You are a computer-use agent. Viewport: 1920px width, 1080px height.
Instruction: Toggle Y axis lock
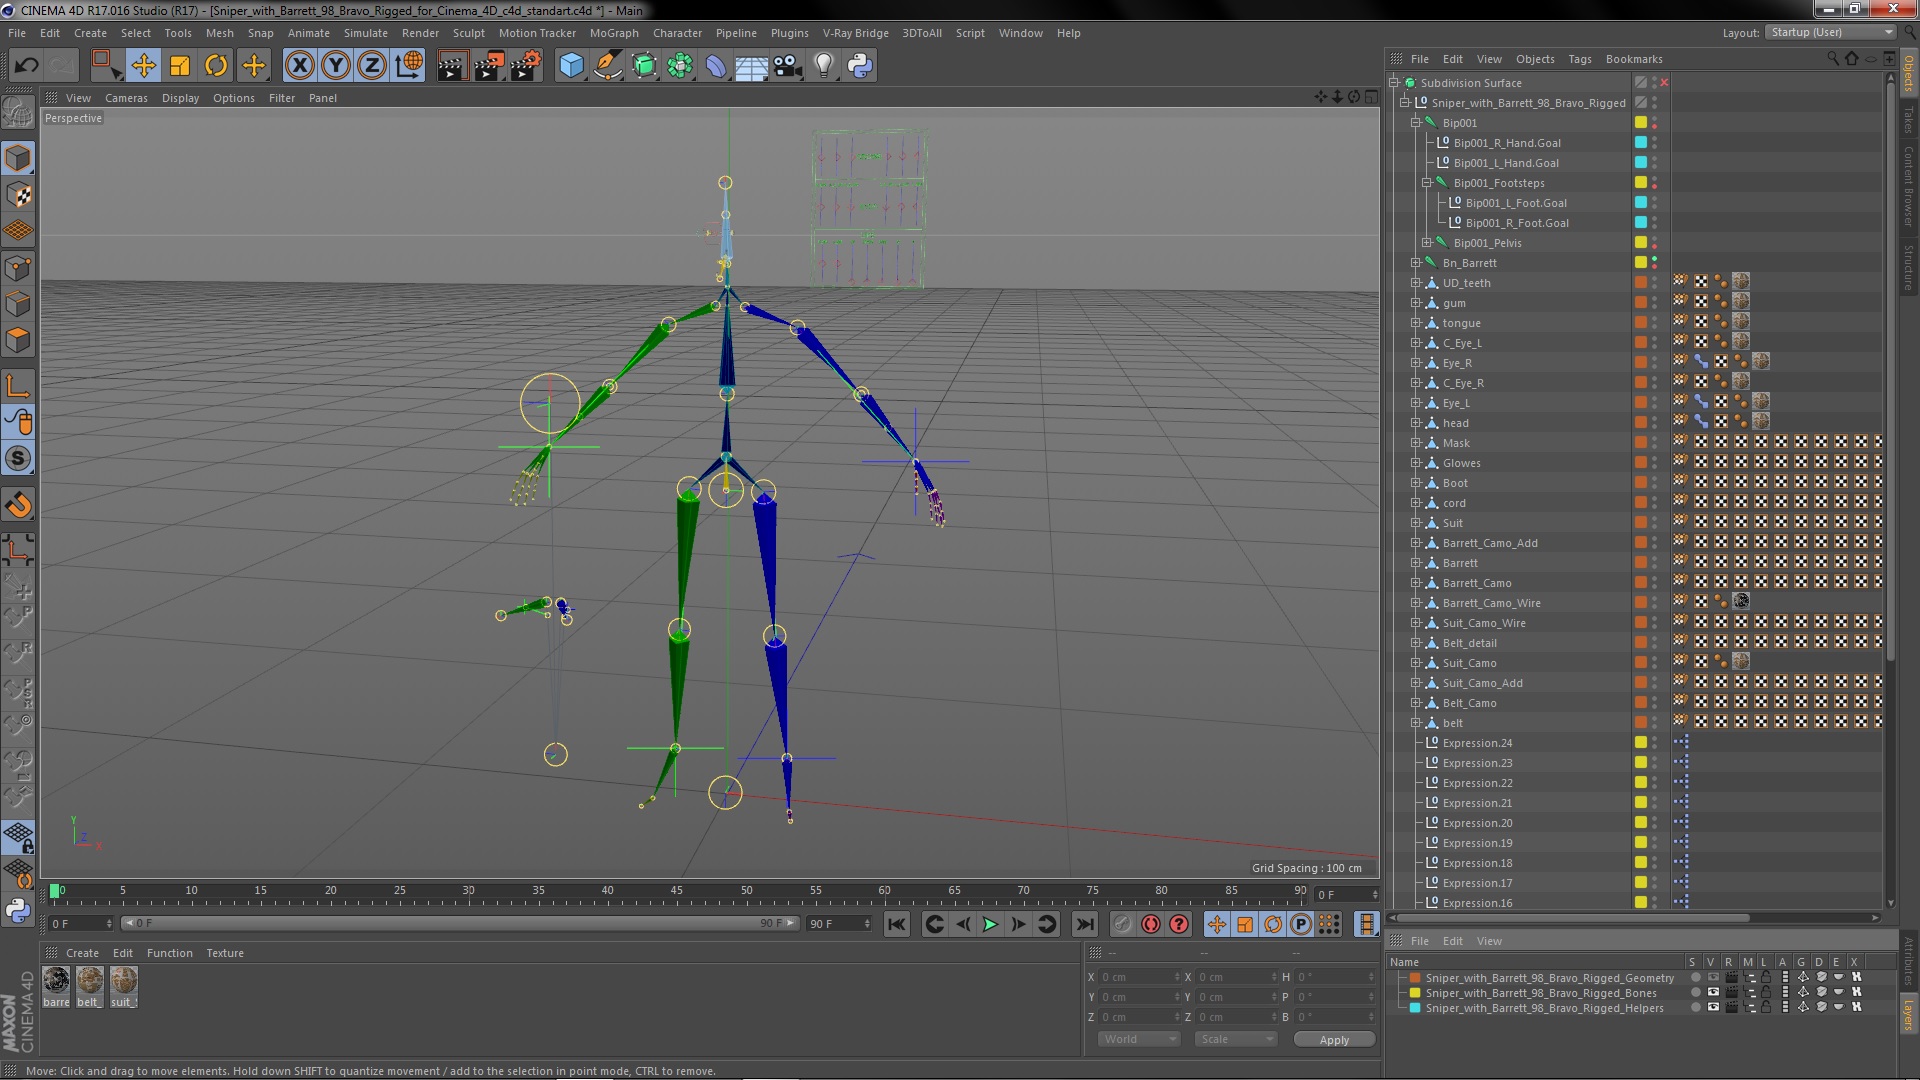pyautogui.click(x=336, y=66)
